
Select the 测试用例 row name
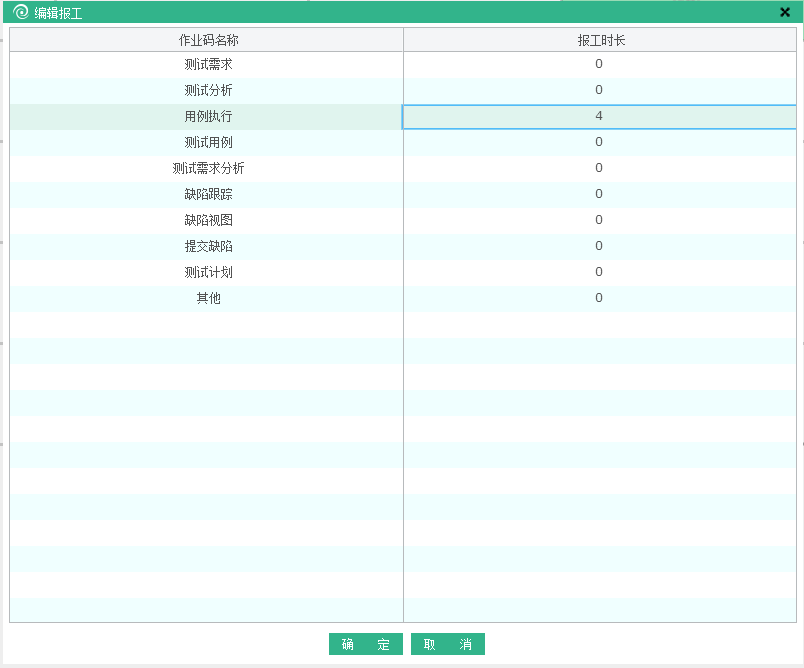(x=208, y=142)
